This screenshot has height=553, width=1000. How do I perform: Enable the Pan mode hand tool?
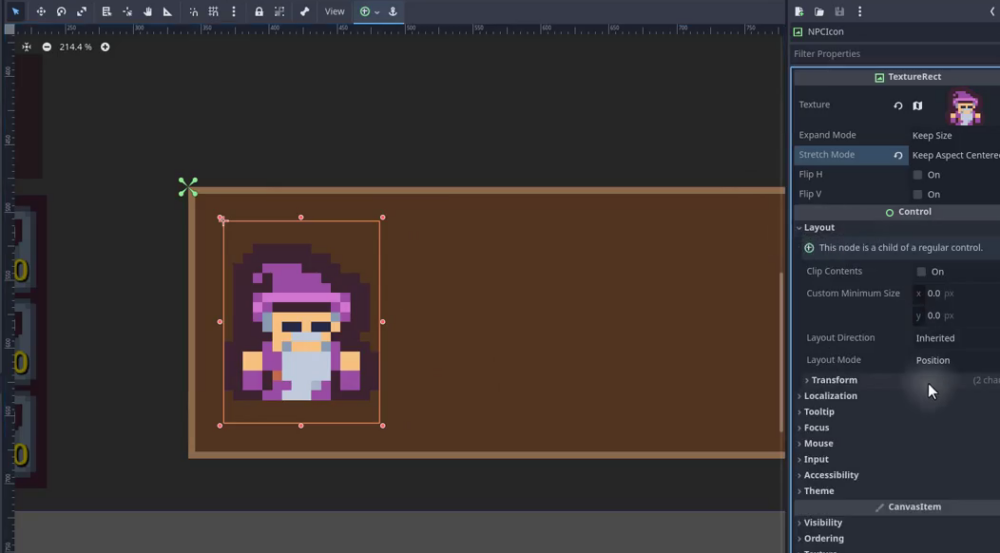coord(147,11)
